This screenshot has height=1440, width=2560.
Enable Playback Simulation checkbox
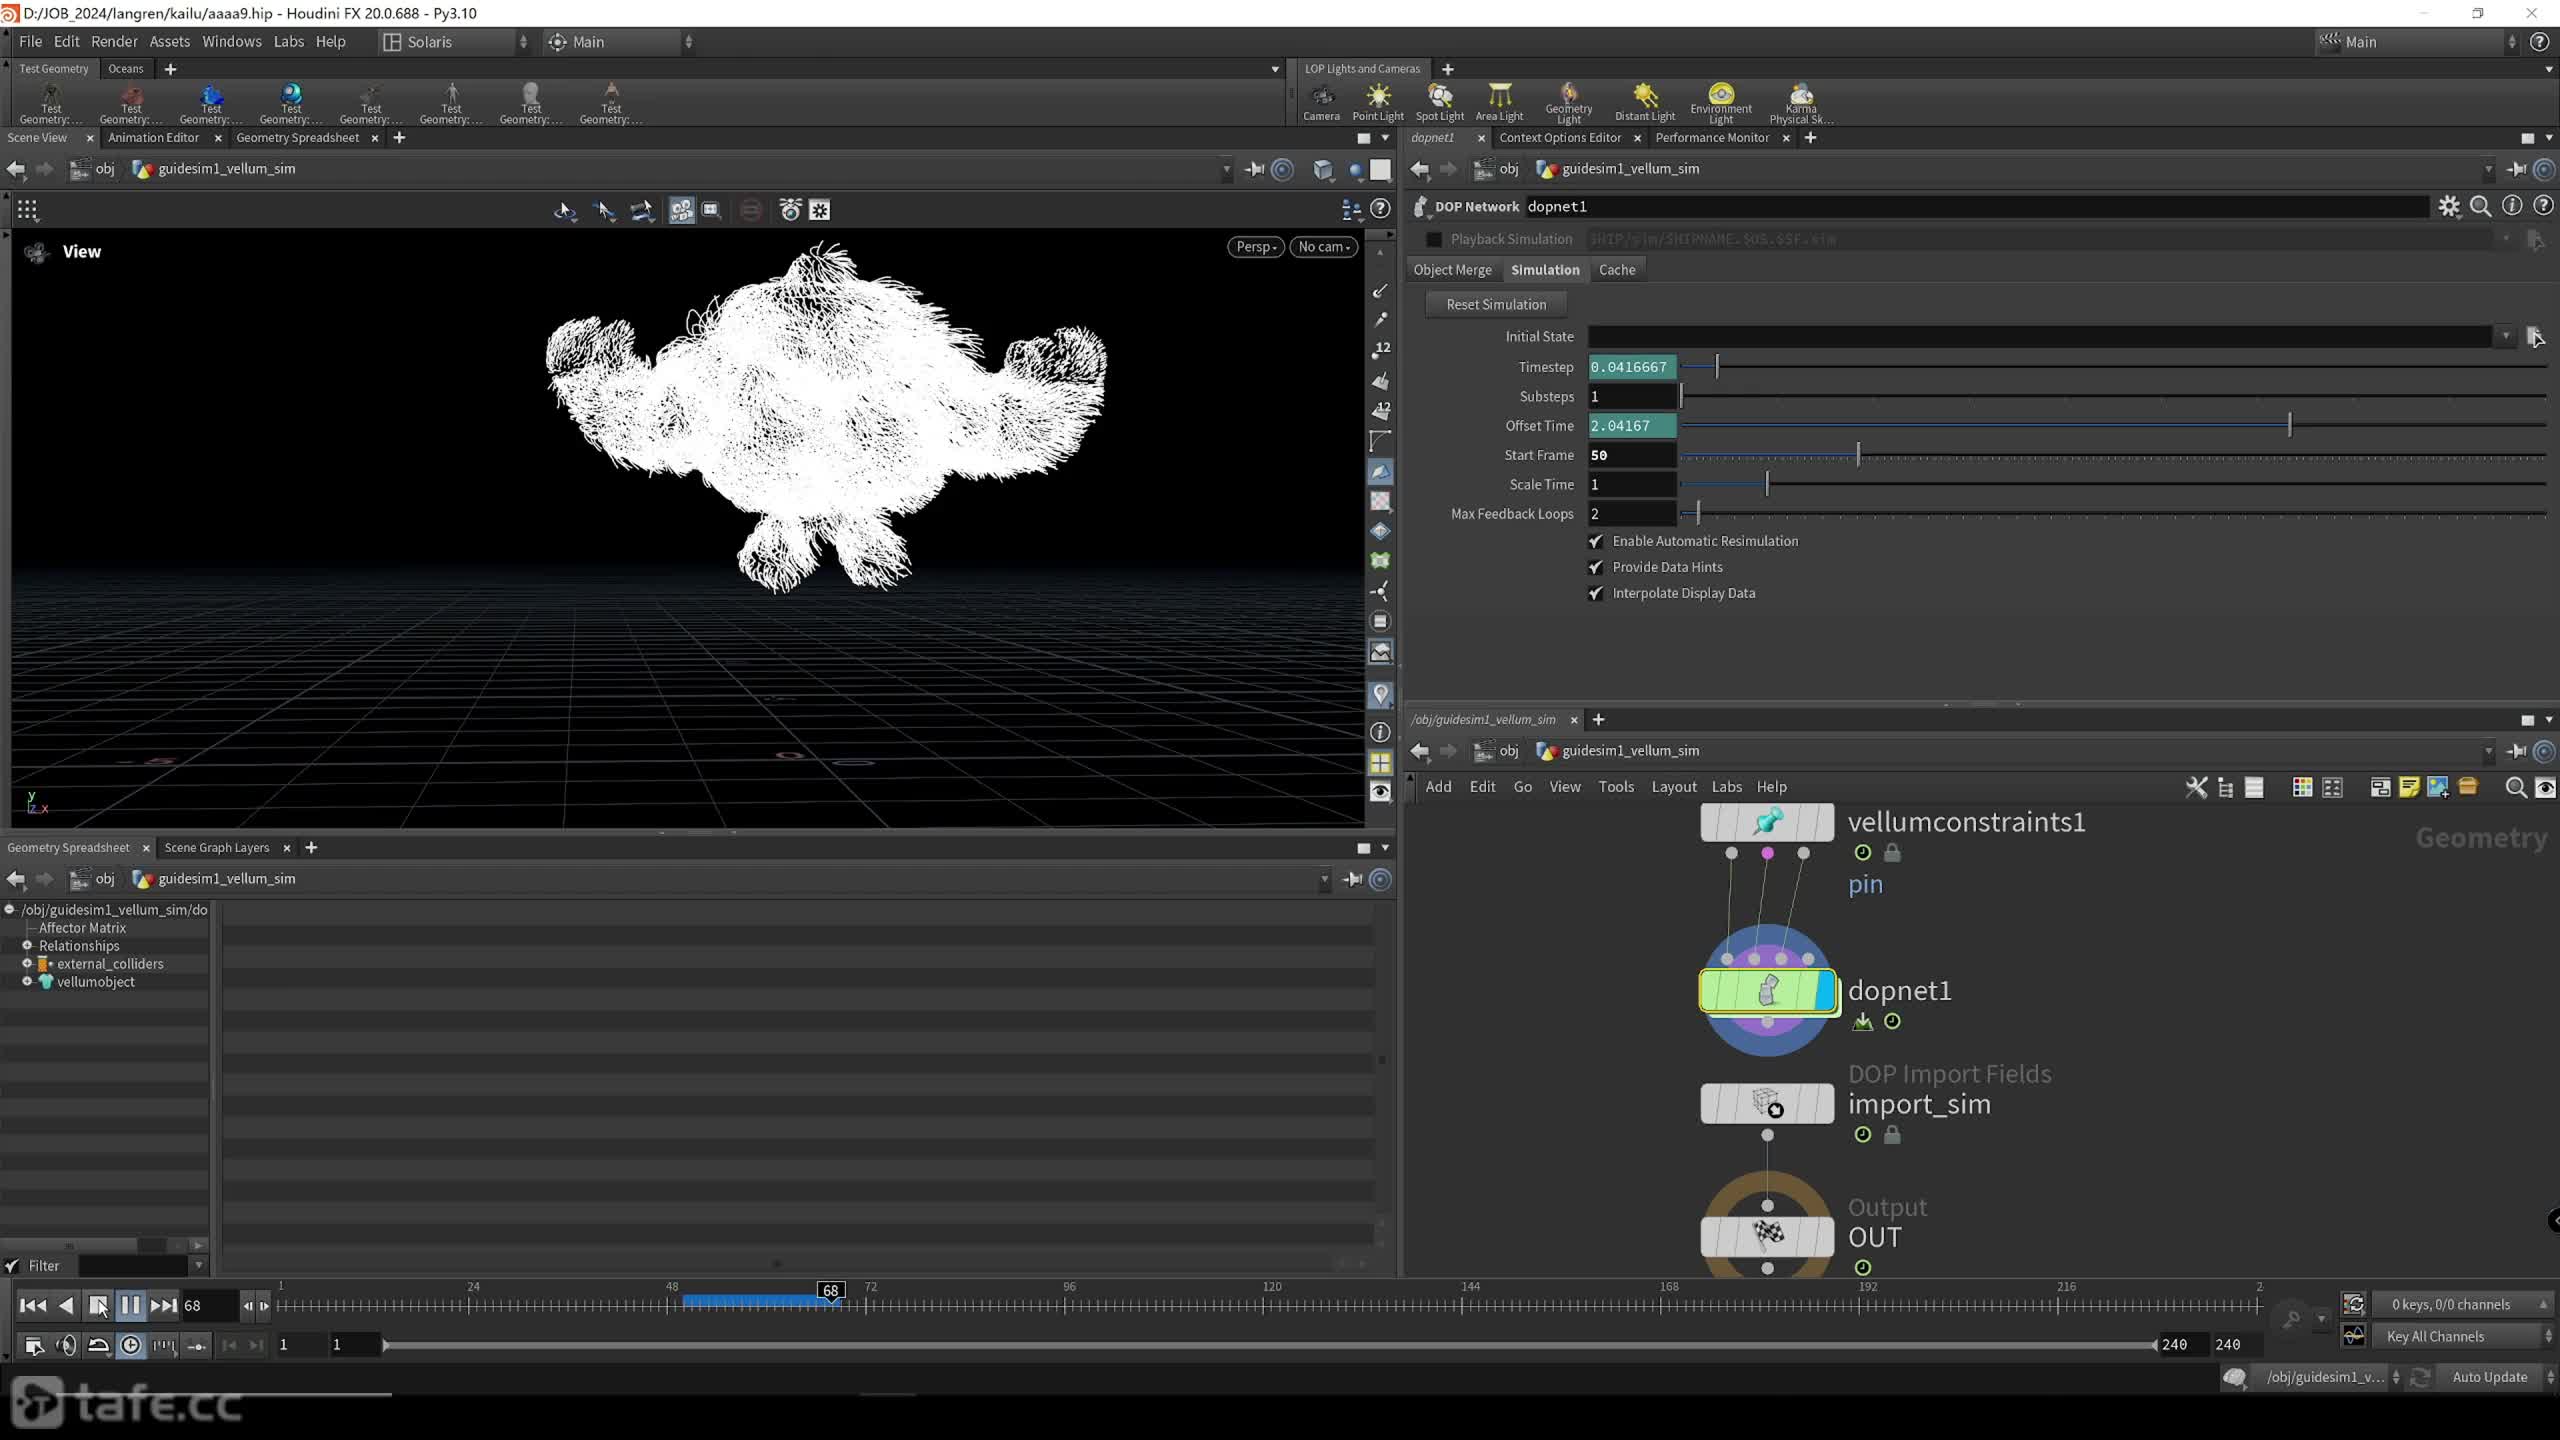click(1434, 239)
